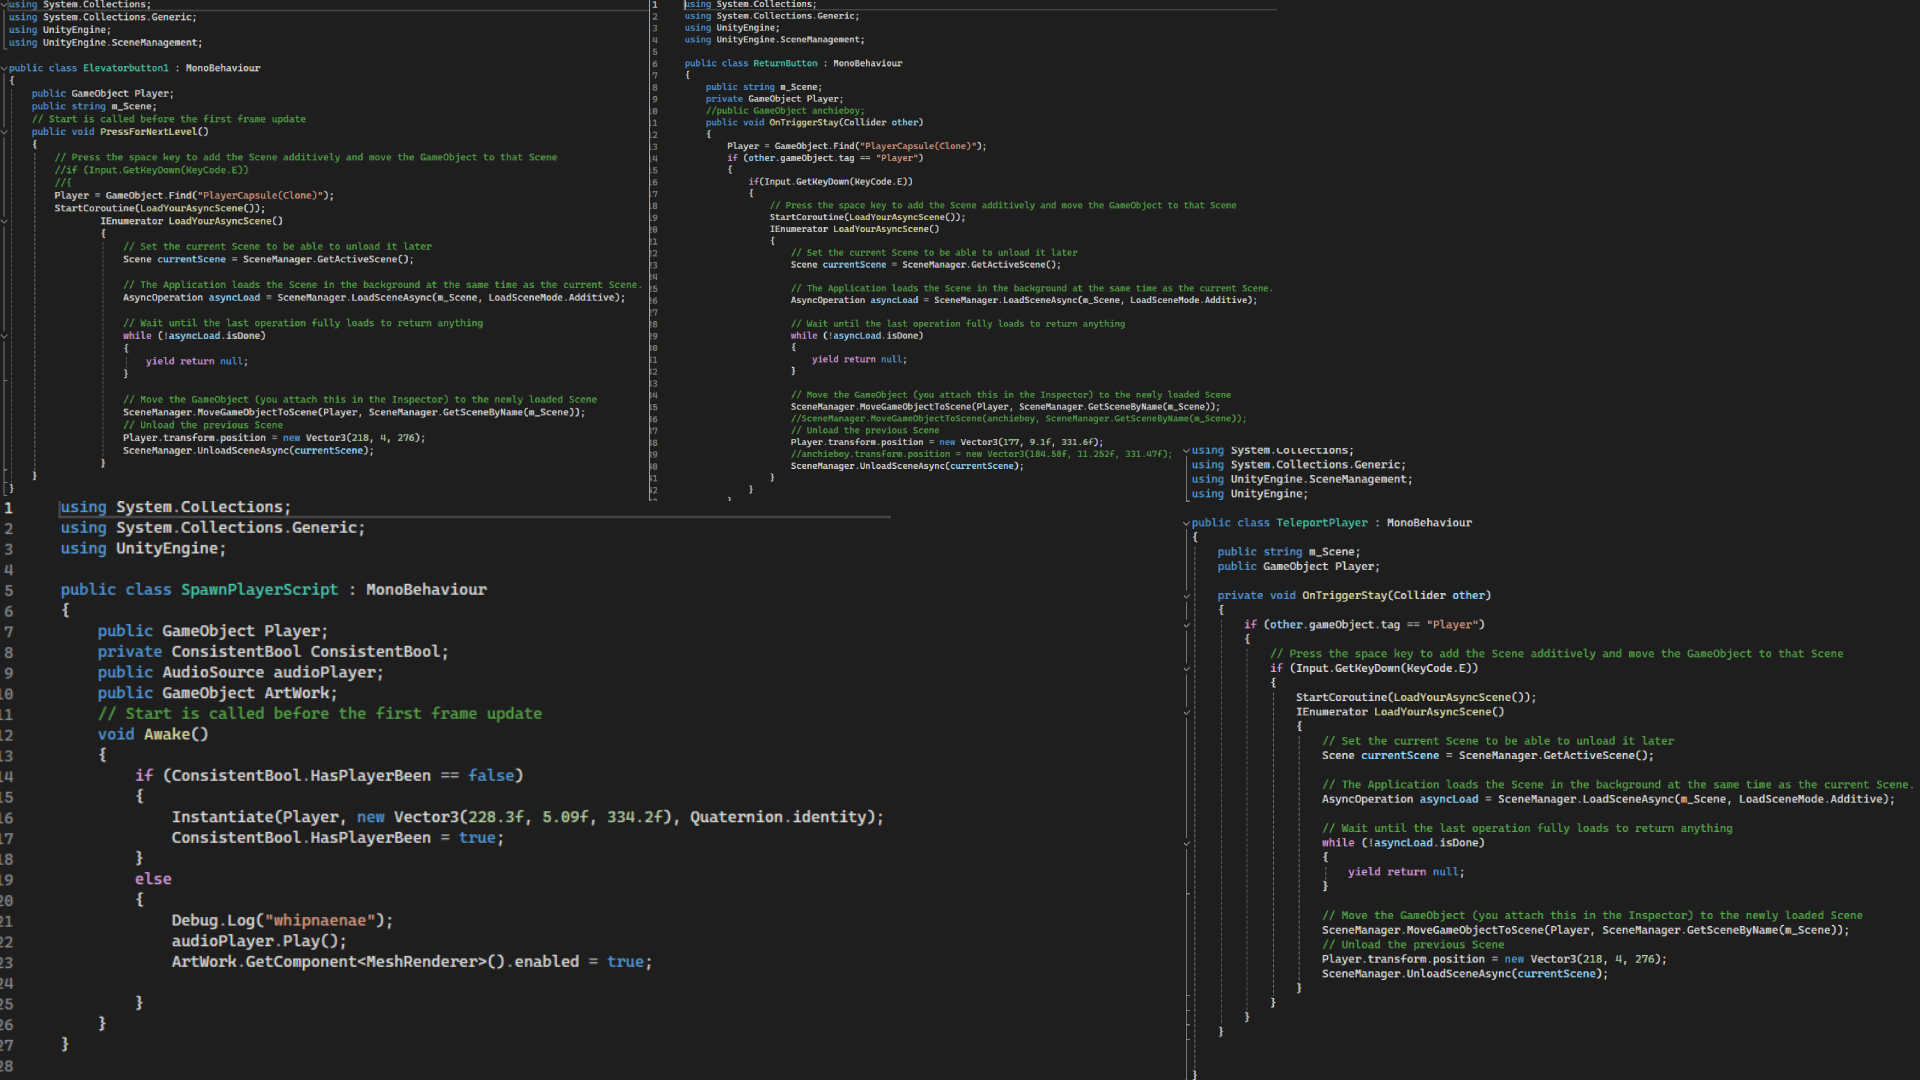
Task: Click 'SceneManager.UnloadSceneAsync(currentScene);' in Elevatorbutton1
Action: [248, 451]
